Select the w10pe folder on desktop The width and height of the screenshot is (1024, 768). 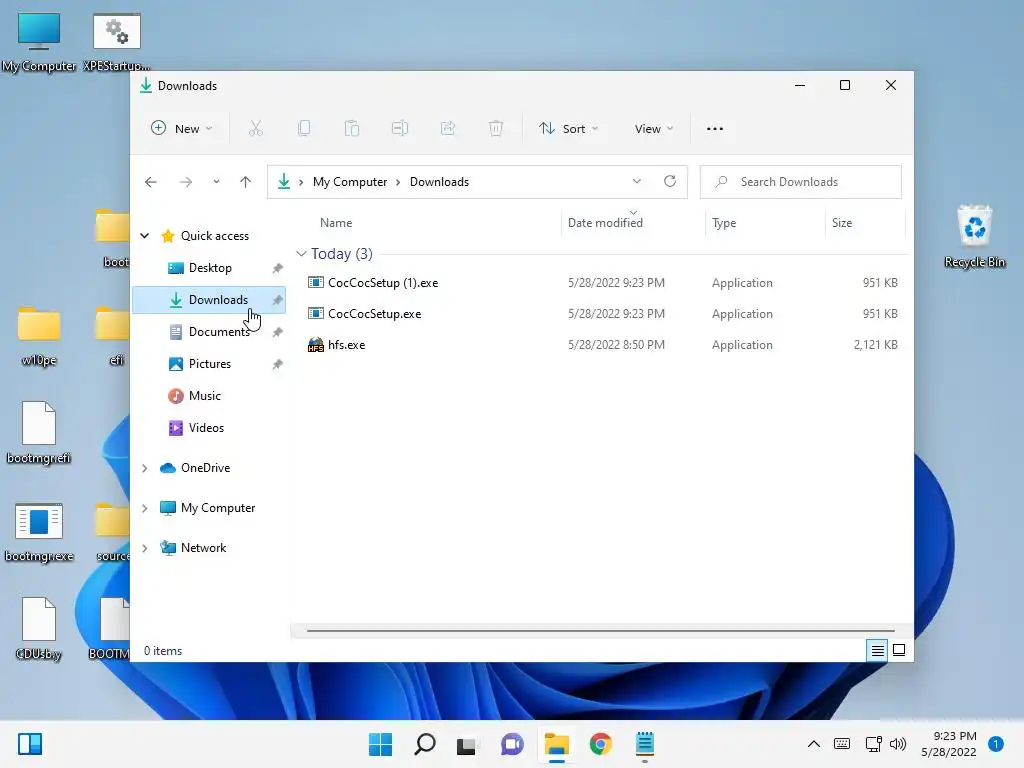tap(39, 336)
